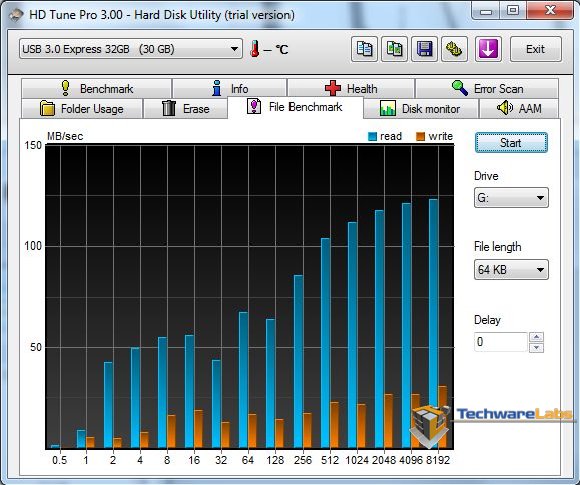The width and height of the screenshot is (580, 485).
Task: Click the 0.5 x-axis label
Action: point(59,460)
